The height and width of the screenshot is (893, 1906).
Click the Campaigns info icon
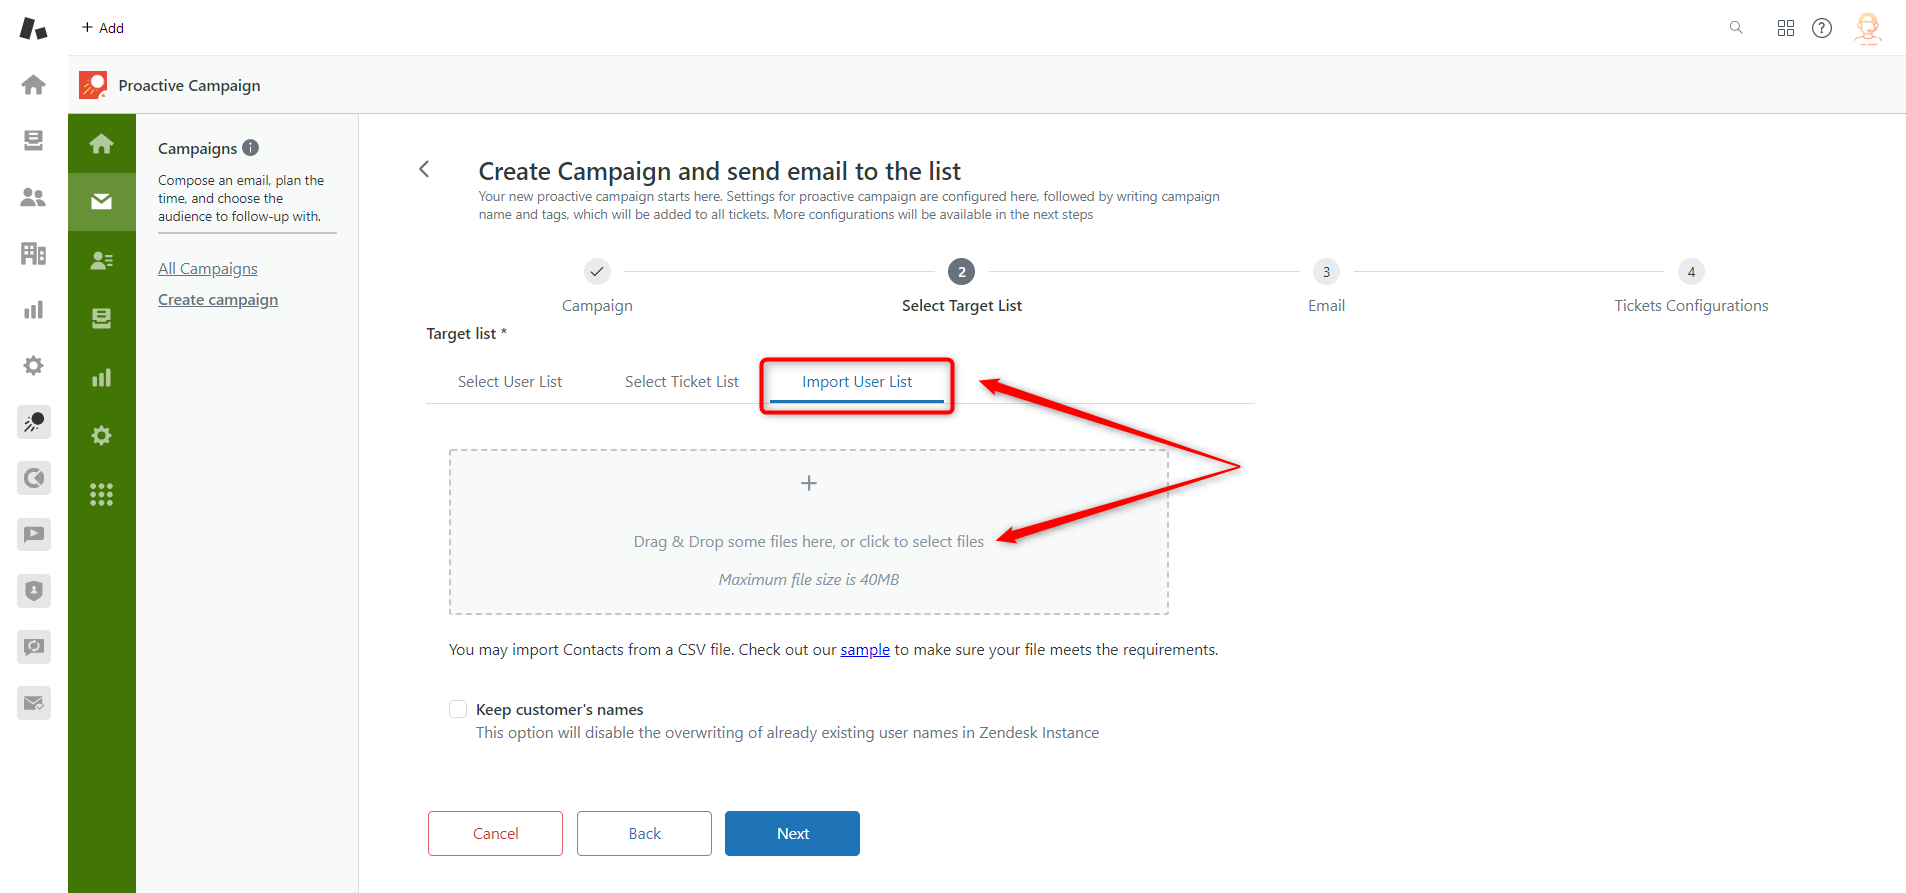coord(251,148)
